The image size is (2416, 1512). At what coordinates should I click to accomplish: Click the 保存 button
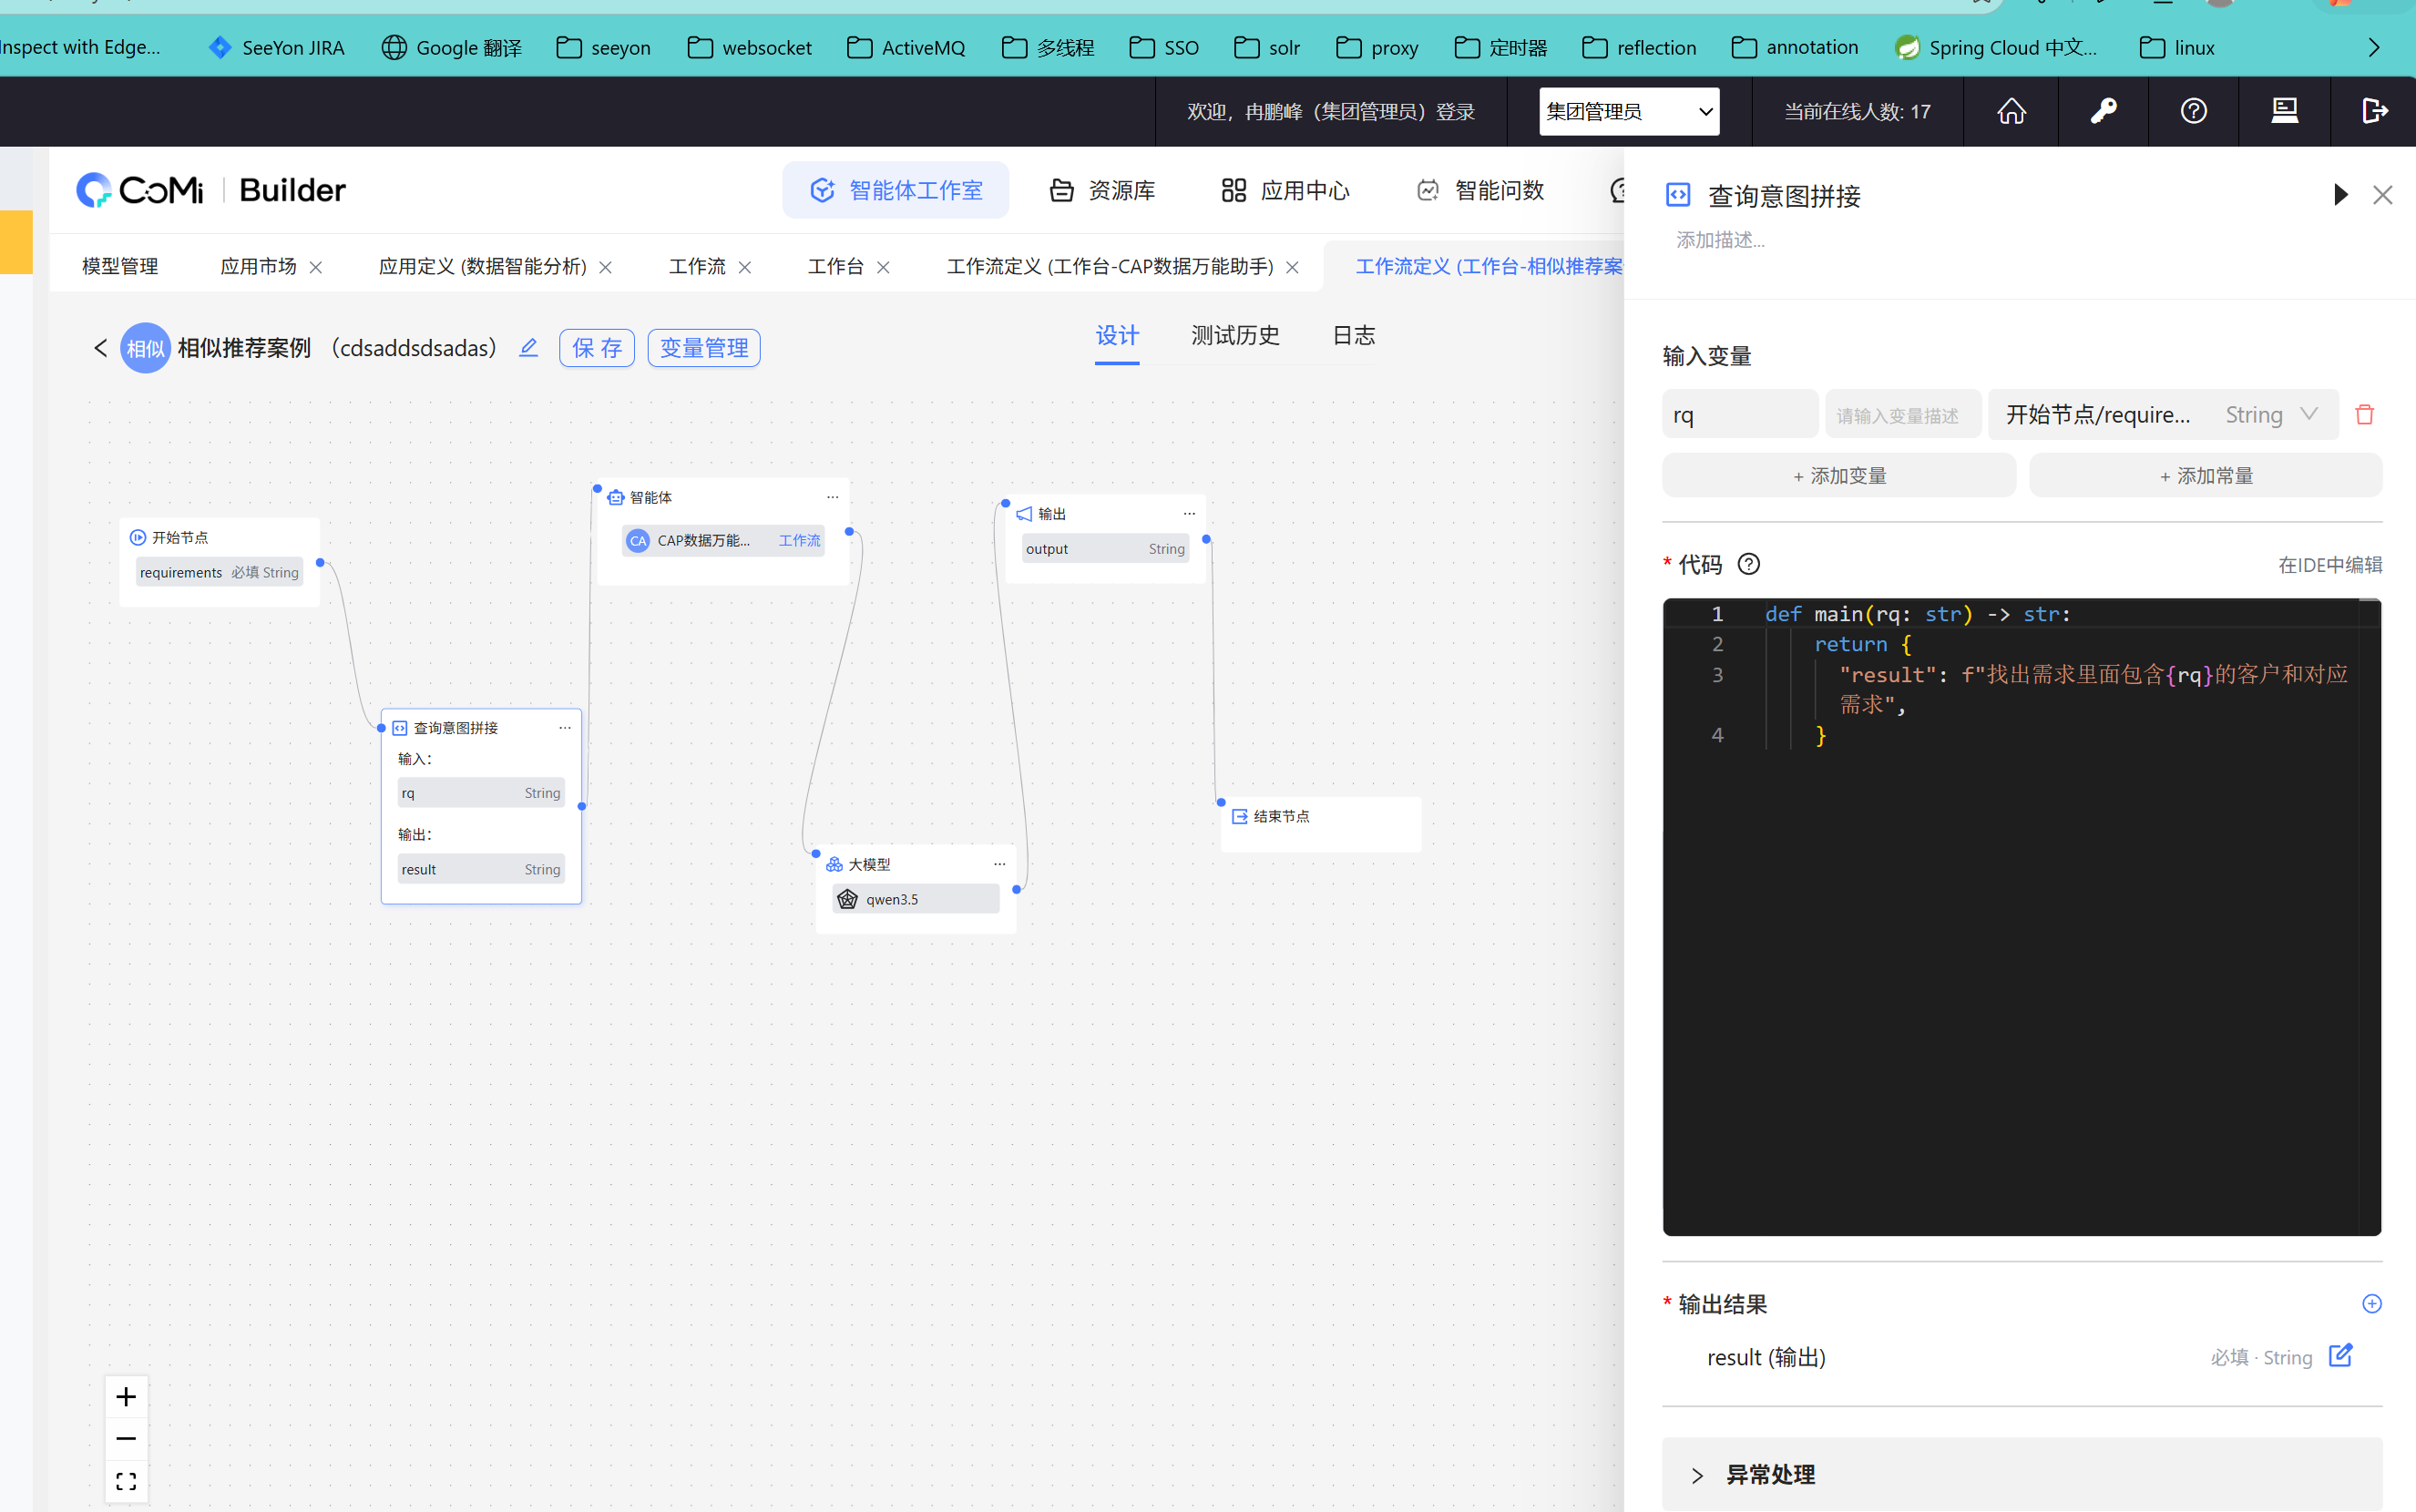point(597,347)
